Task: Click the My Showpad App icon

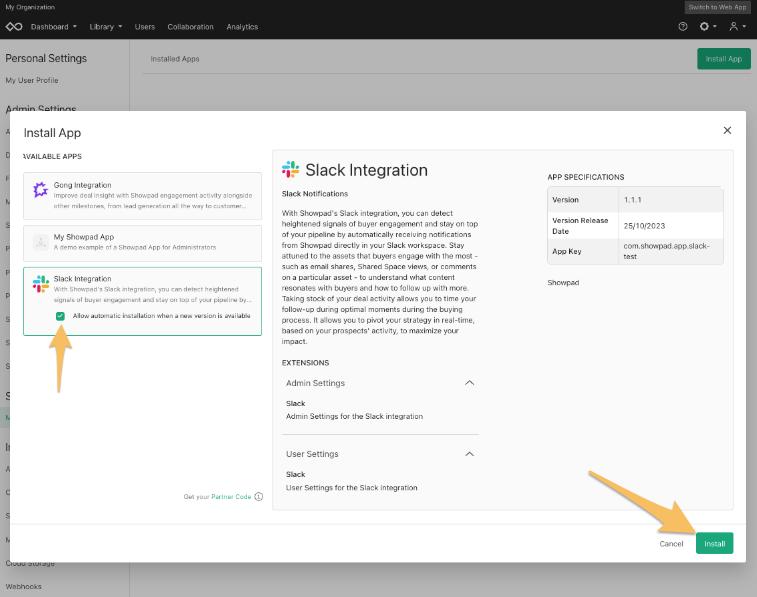Action: 41,242
